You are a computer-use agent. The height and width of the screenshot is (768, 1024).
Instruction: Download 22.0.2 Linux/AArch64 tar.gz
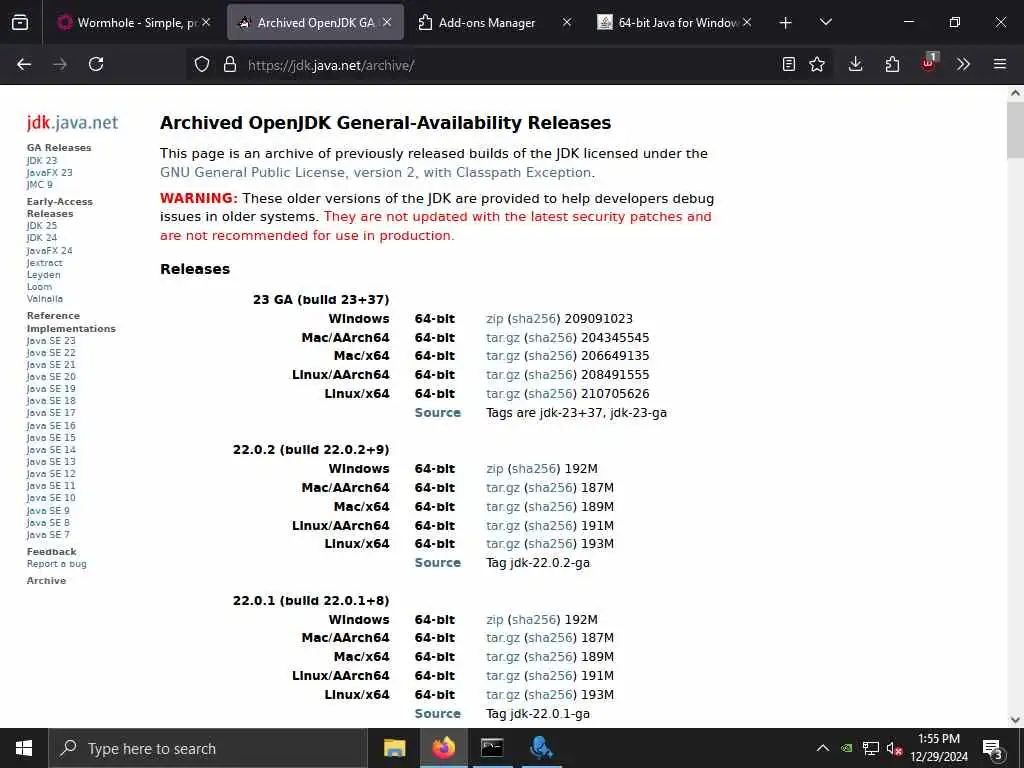(x=503, y=526)
